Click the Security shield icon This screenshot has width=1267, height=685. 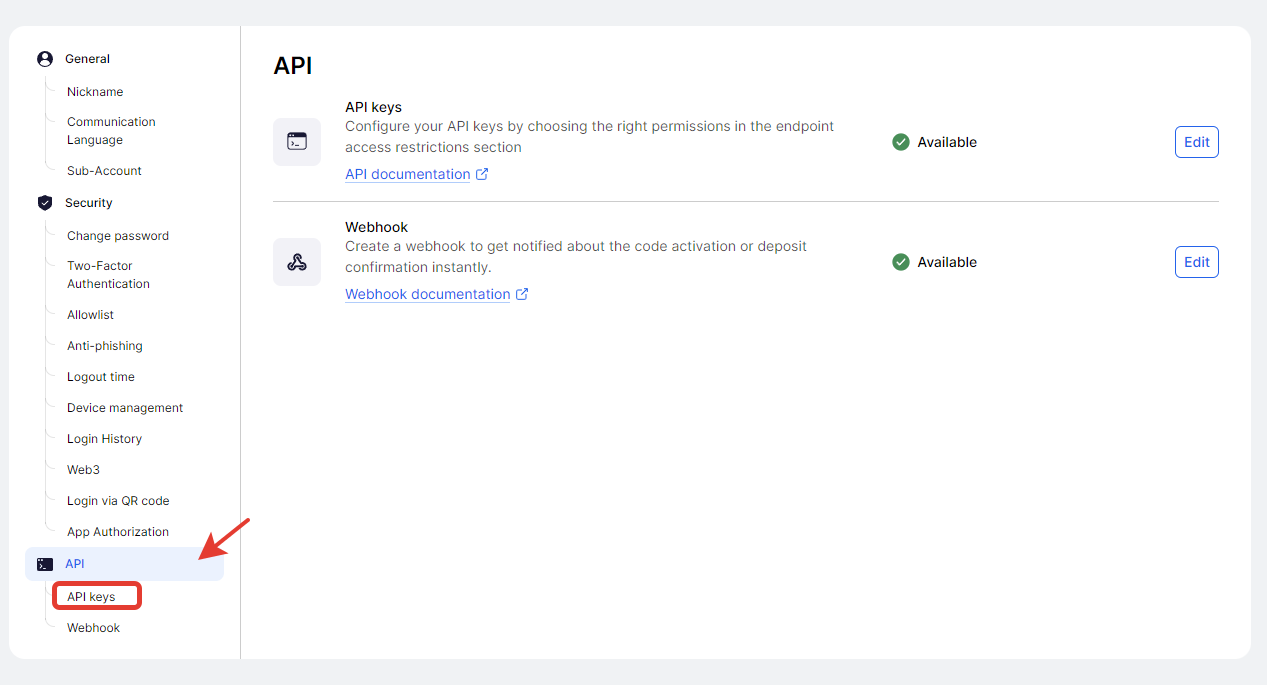(45, 203)
